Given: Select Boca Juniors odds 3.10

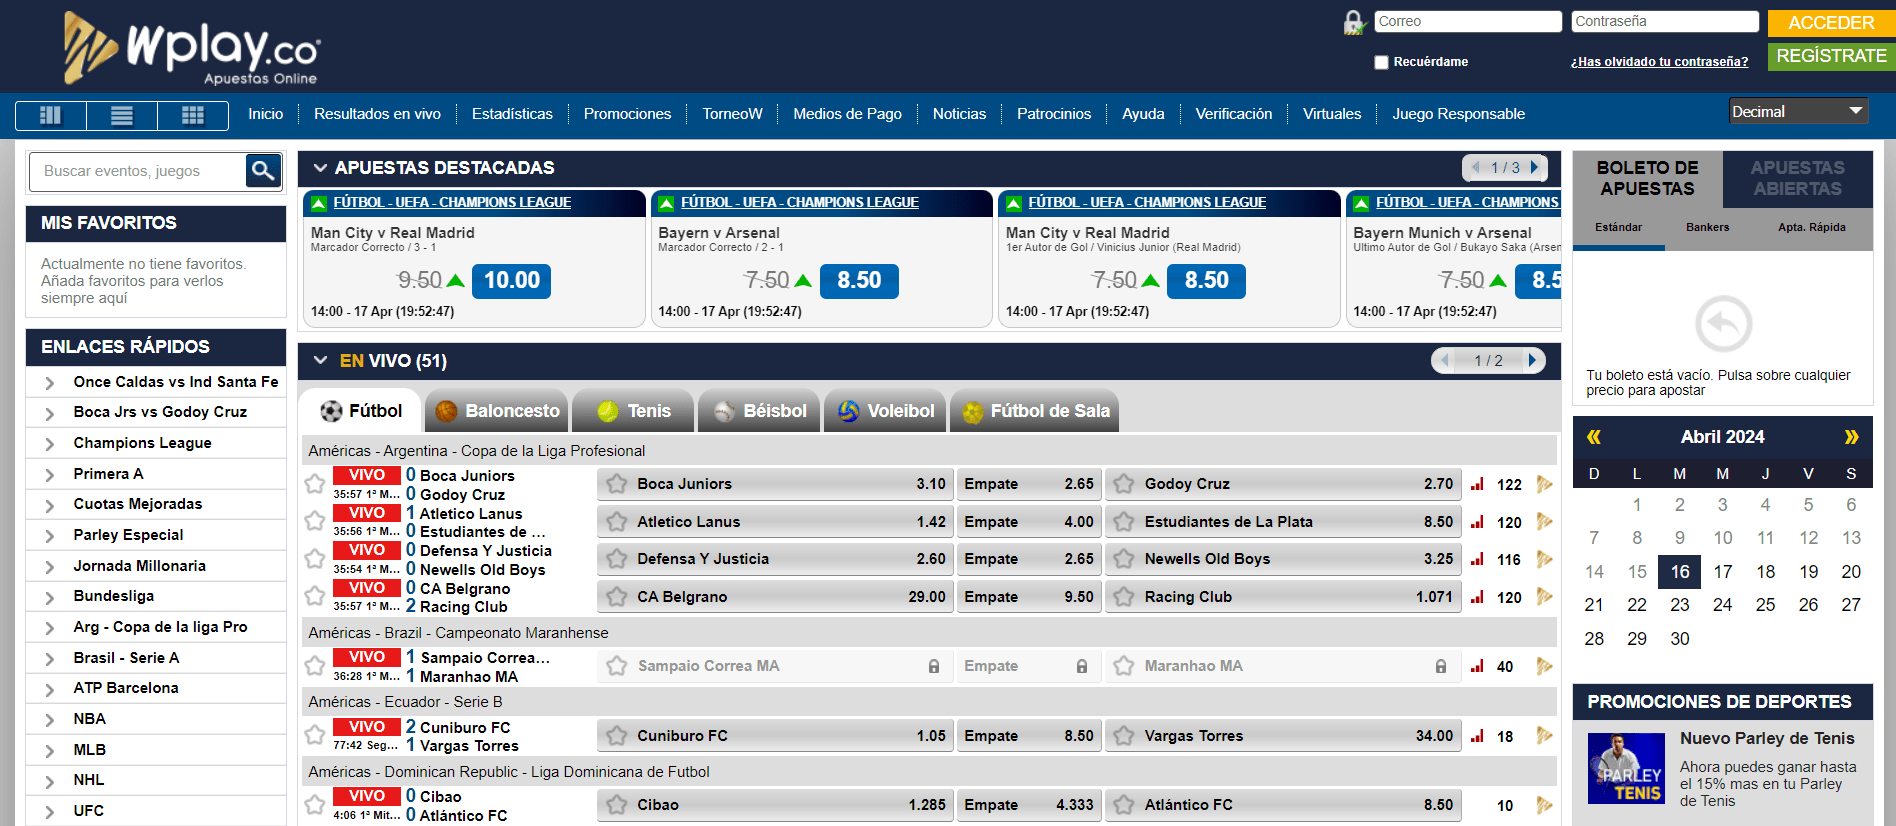Looking at the screenshot, I should click(775, 484).
